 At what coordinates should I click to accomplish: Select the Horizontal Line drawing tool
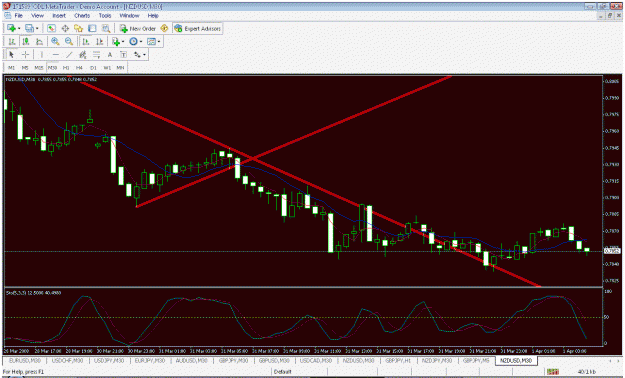coord(55,55)
